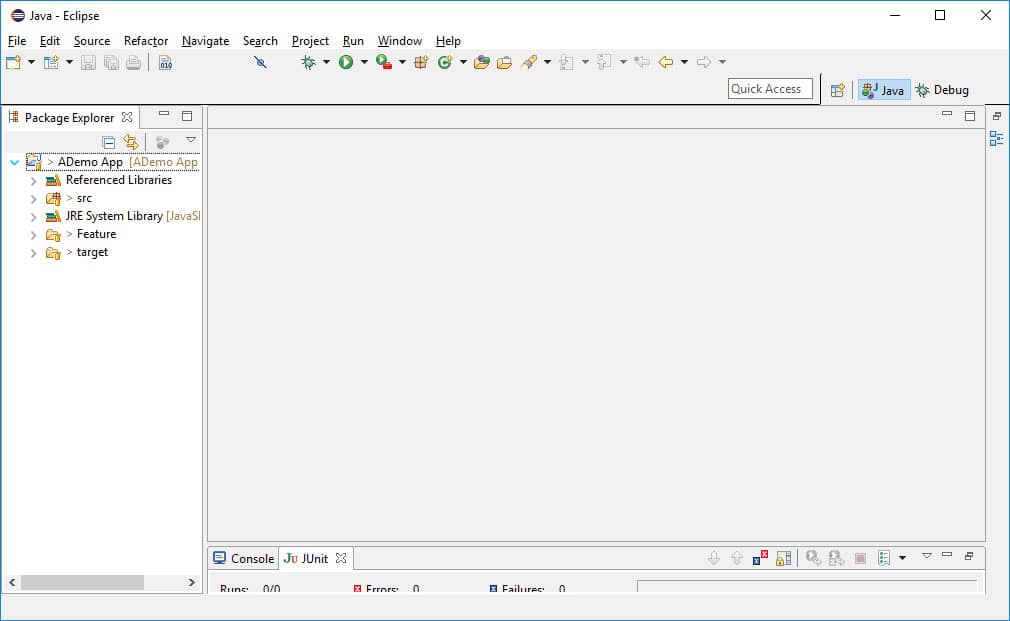The width and height of the screenshot is (1010, 621).
Task: Open the Project menu
Action: 310,41
